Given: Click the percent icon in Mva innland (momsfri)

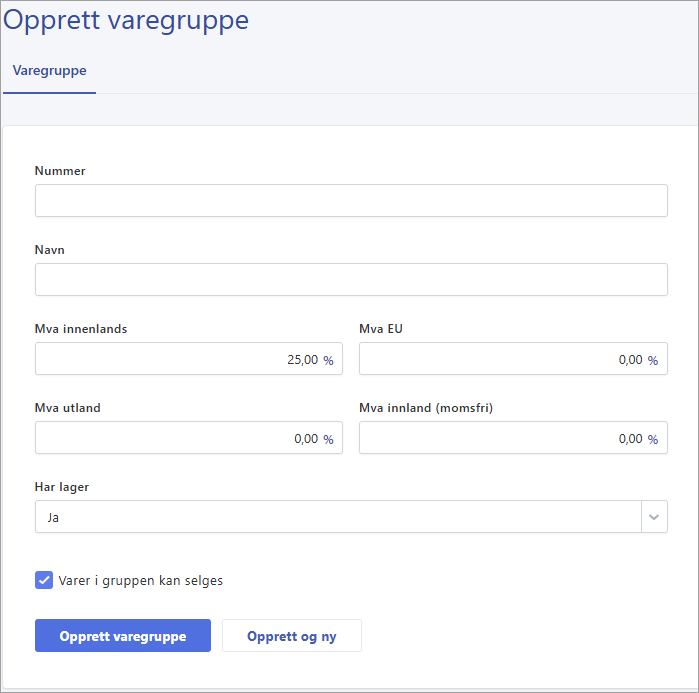Looking at the screenshot, I should pos(653,439).
